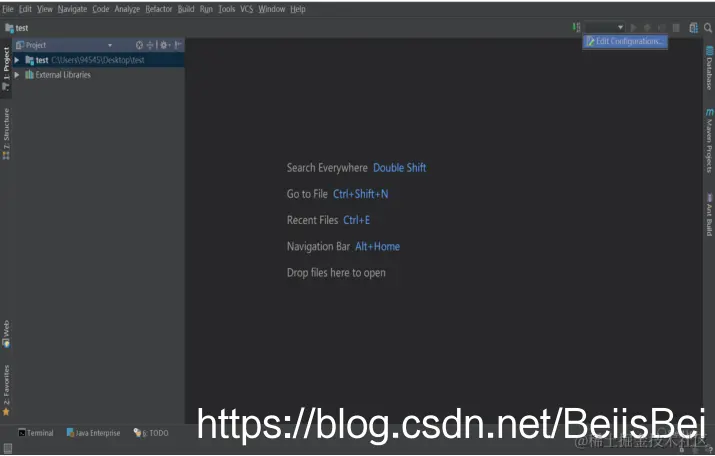Open the Terminal tool window tab
This screenshot has height=456, width=715.
(x=36, y=433)
